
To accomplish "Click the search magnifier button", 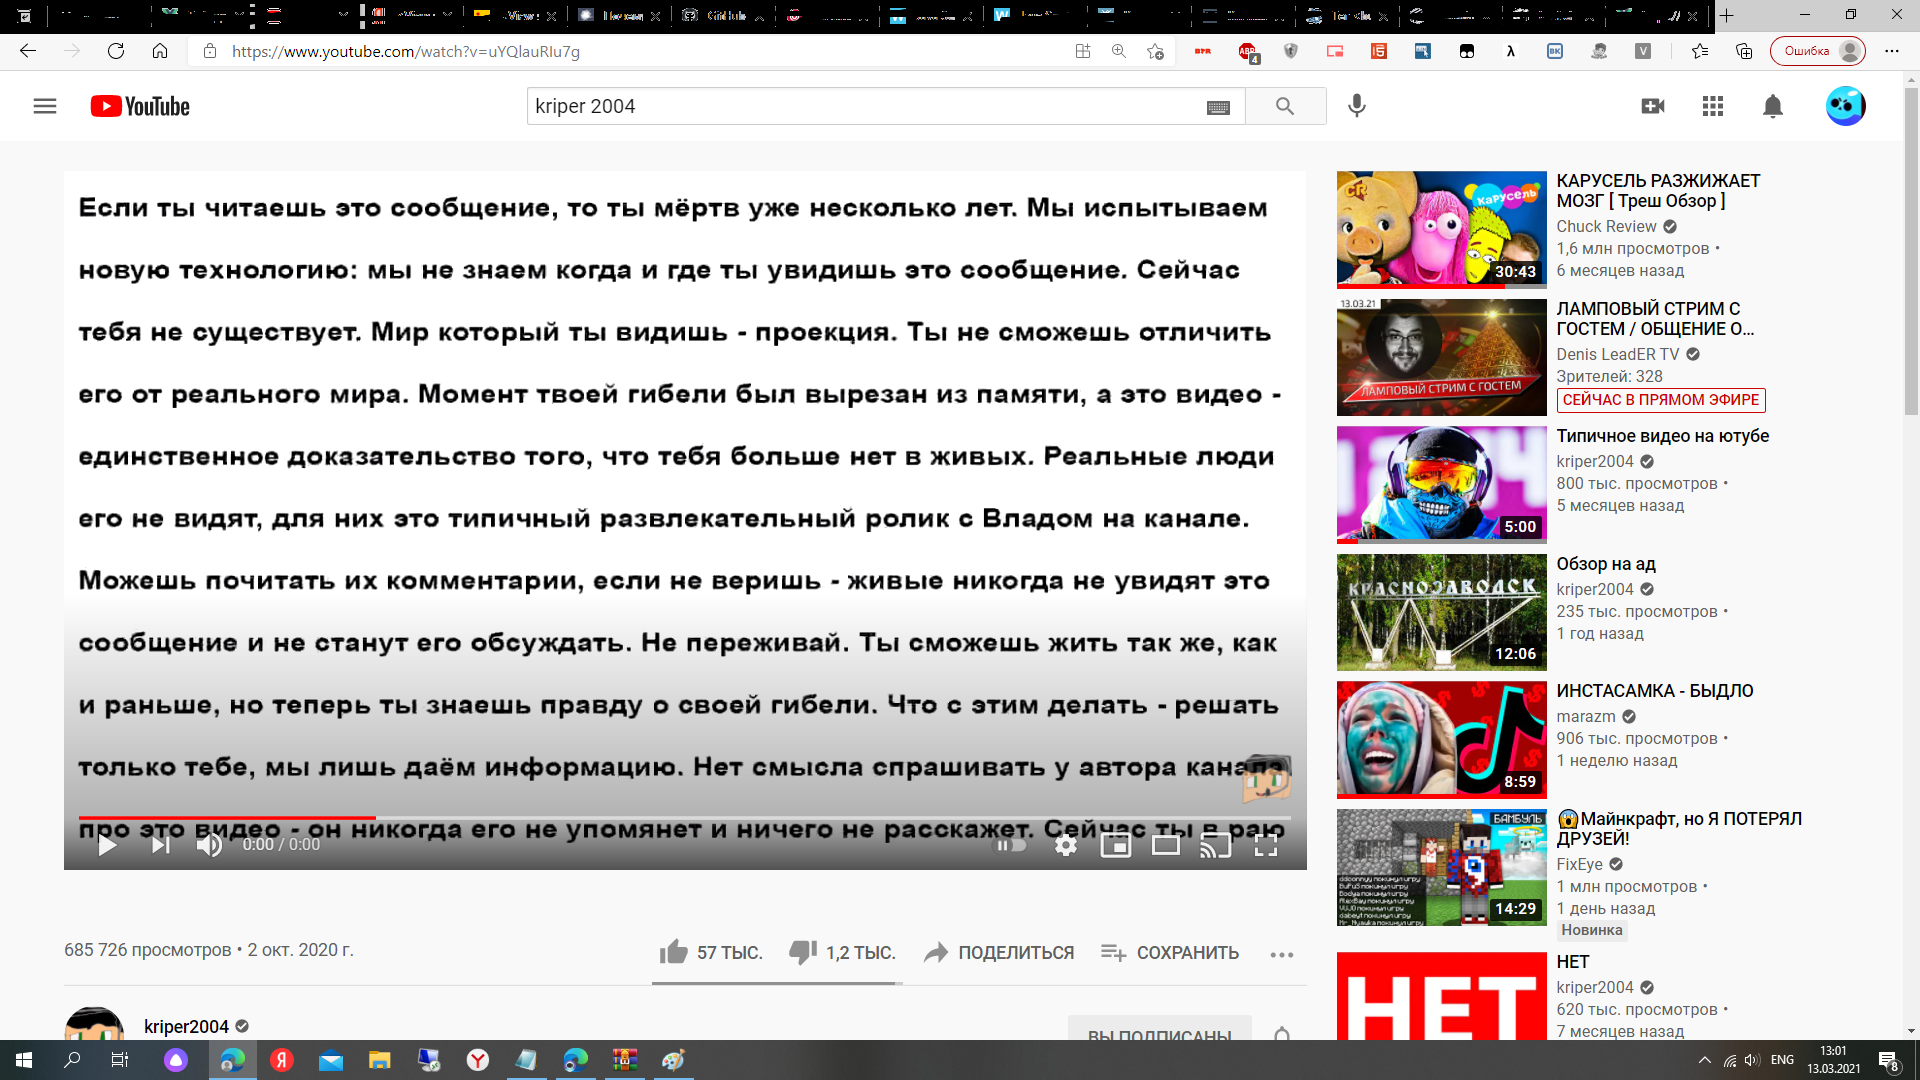I will tap(1285, 106).
